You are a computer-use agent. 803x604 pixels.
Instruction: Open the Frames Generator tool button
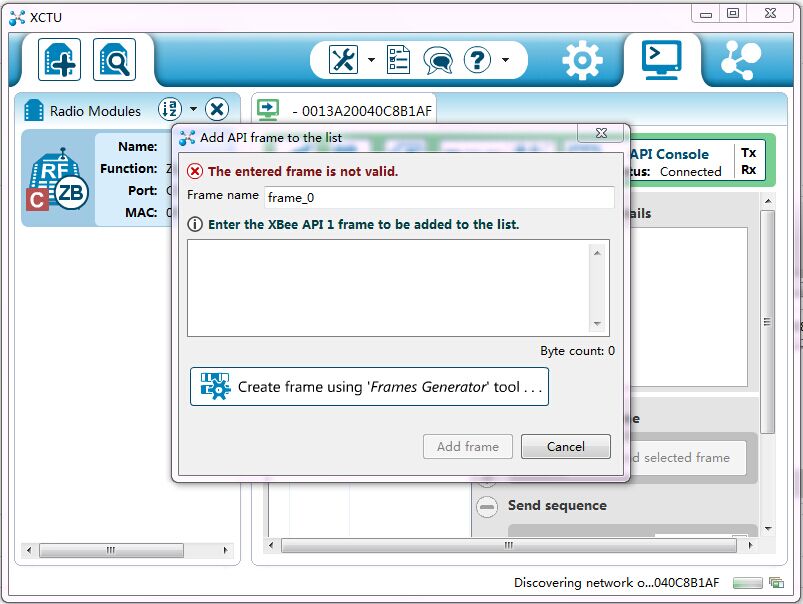369,387
